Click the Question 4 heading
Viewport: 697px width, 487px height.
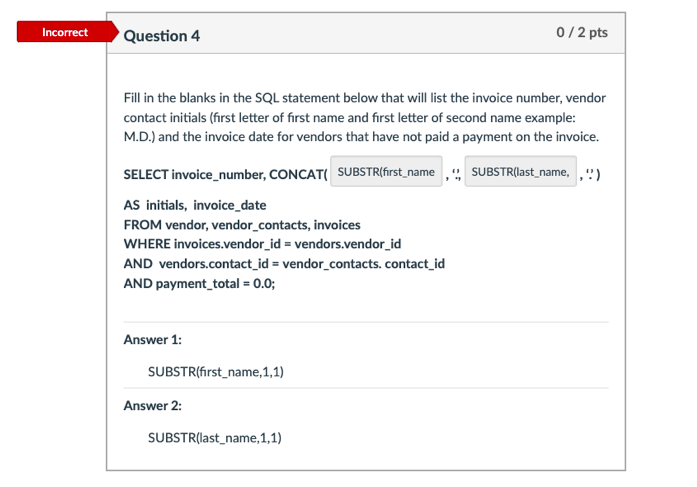coord(162,36)
